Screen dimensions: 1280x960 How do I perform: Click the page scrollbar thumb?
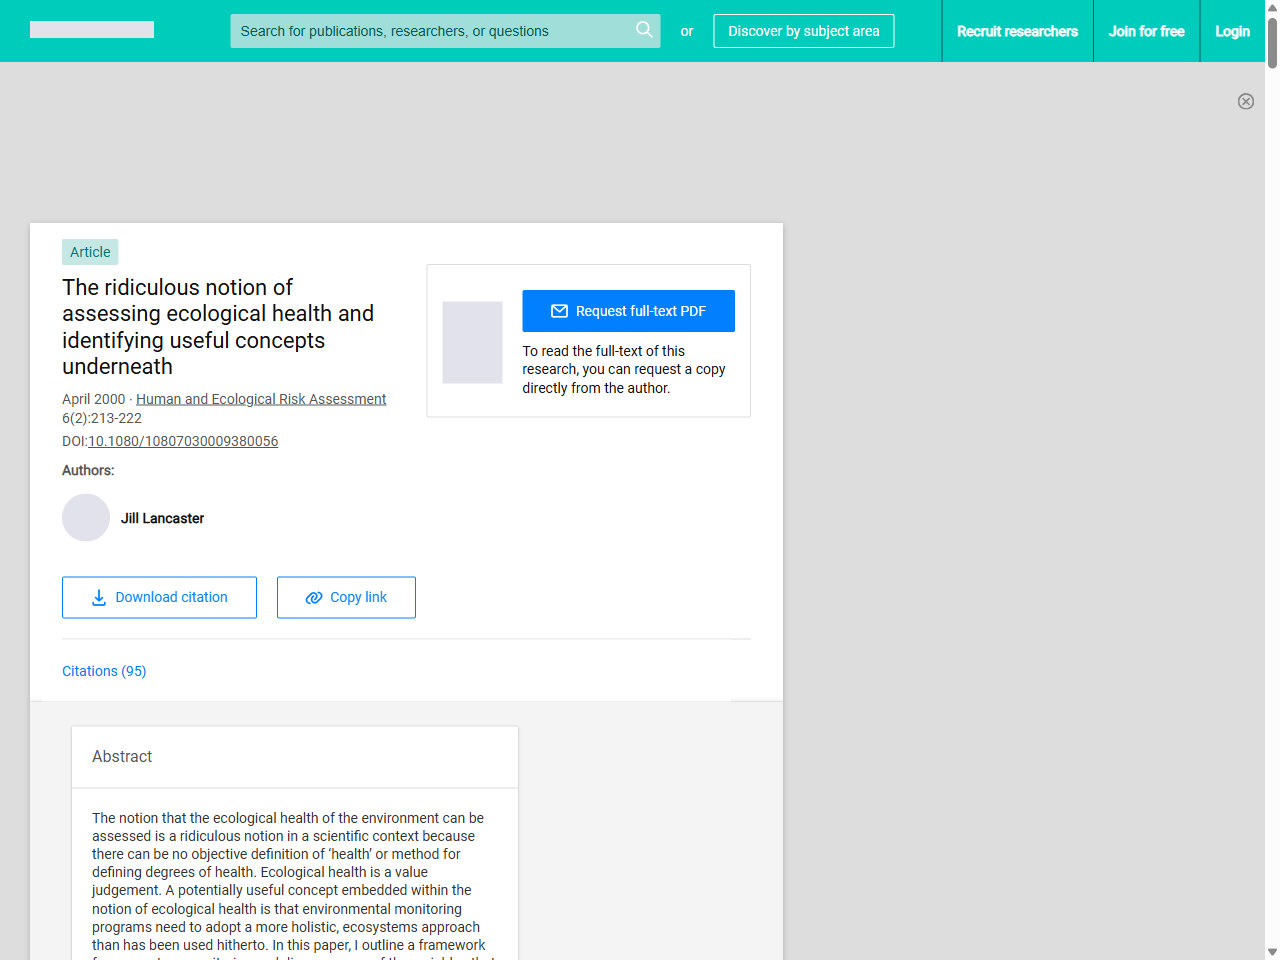[x=1272, y=42]
